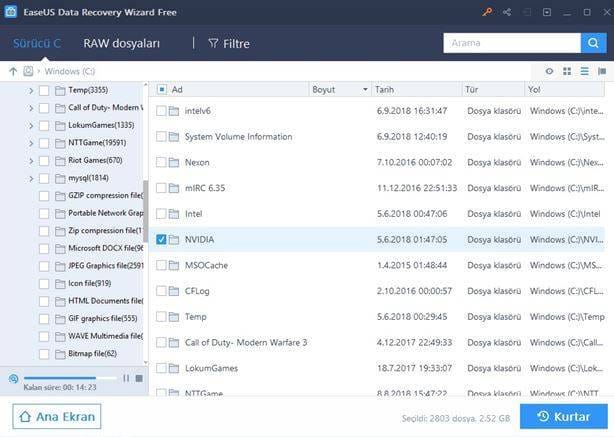Click the breadcrumb chevron before Windows (C:)
This screenshot has height=437, width=614.
click(38, 71)
